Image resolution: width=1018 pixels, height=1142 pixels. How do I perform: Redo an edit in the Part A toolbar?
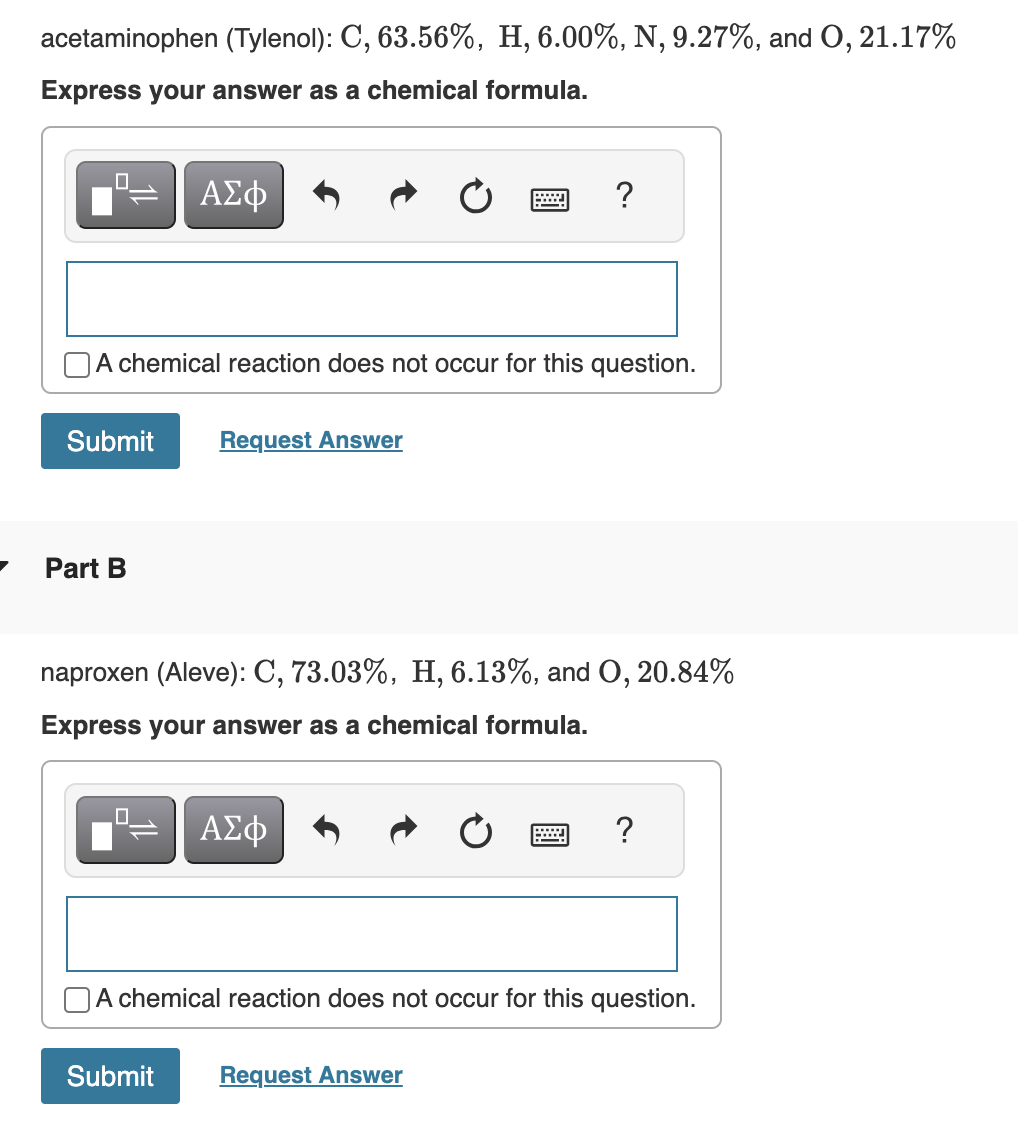[402, 195]
